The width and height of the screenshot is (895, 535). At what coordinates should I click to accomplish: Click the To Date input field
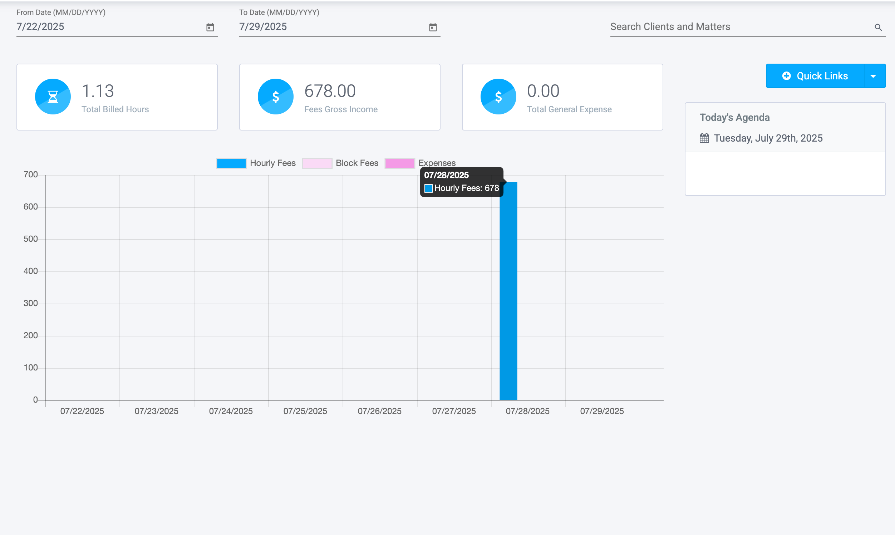pos(330,27)
